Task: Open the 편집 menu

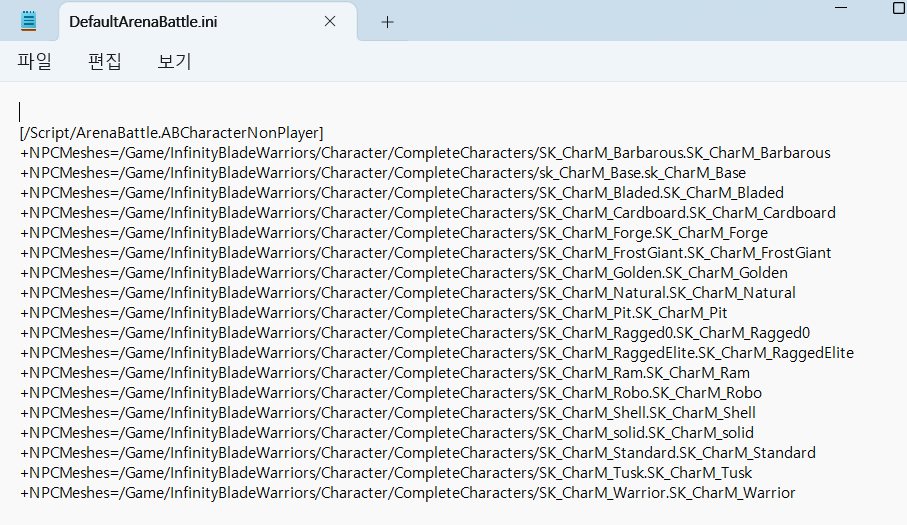Action: click(105, 61)
